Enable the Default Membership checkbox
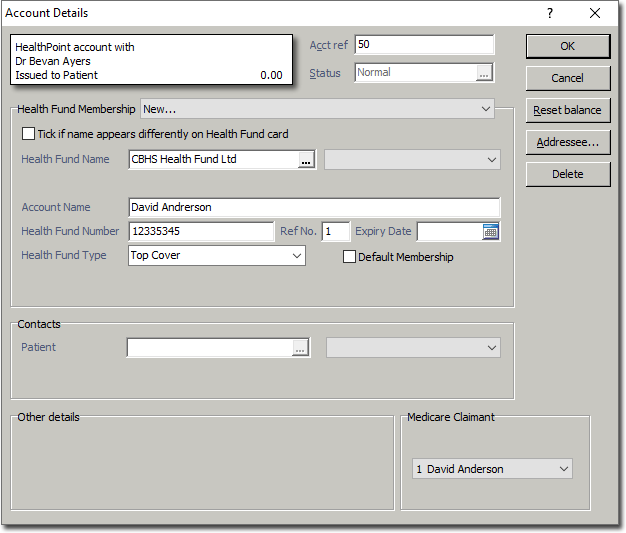 pyautogui.click(x=349, y=257)
